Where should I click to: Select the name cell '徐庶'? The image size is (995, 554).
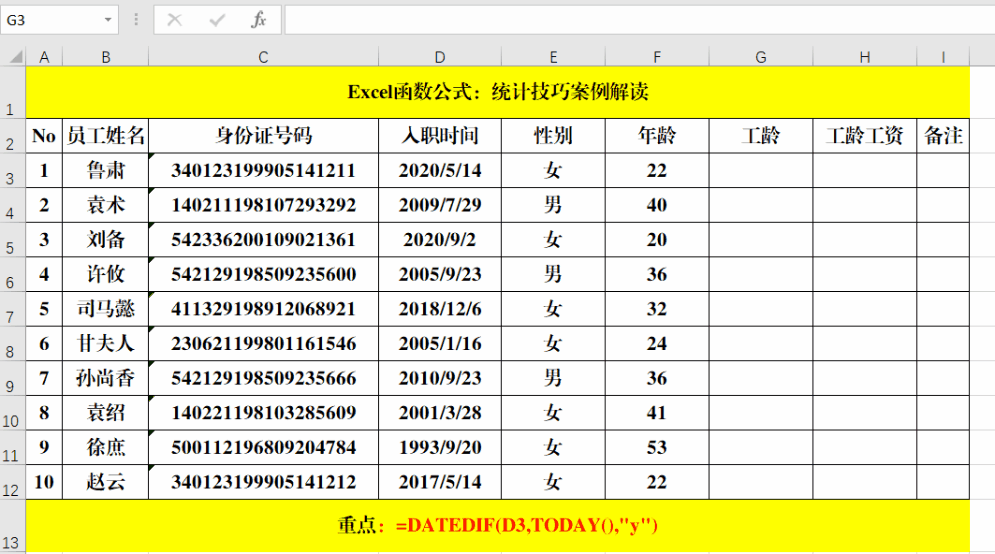pyautogui.click(x=105, y=447)
